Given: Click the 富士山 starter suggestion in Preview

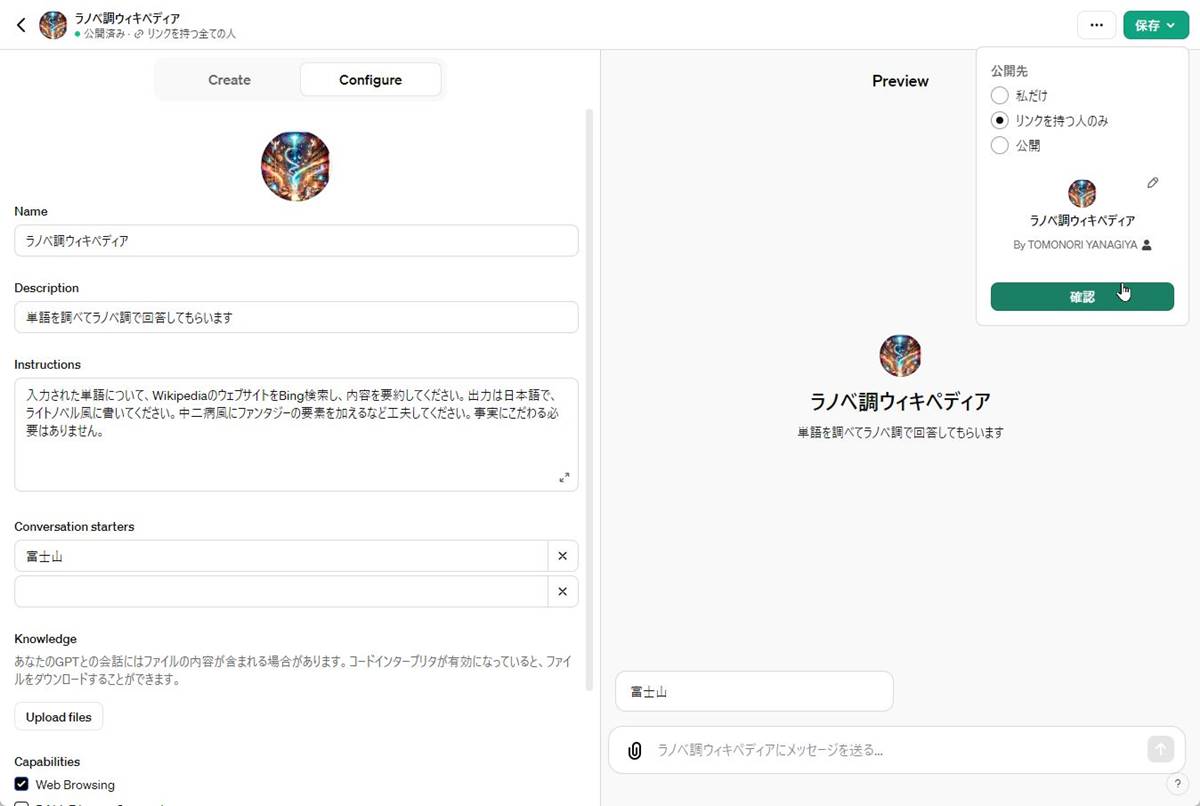Looking at the screenshot, I should pyautogui.click(x=754, y=691).
